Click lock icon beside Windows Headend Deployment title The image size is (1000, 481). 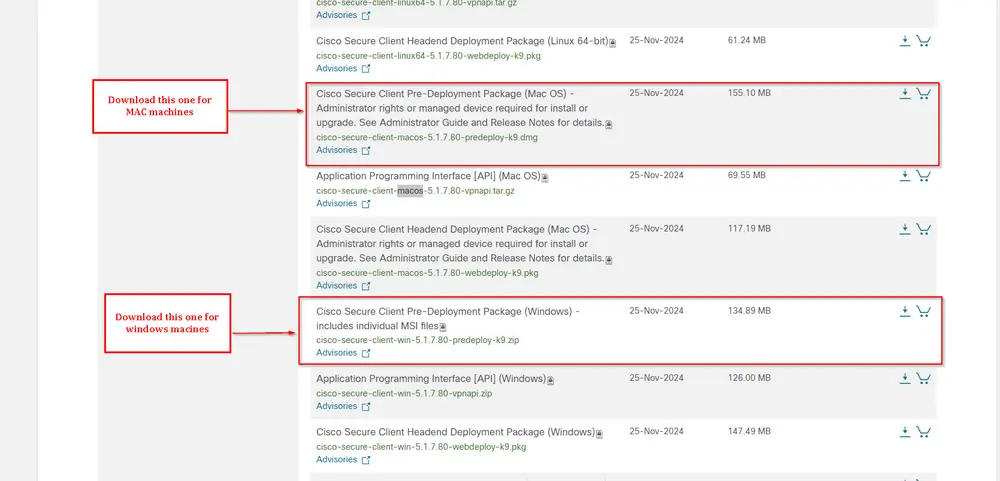(x=599, y=434)
